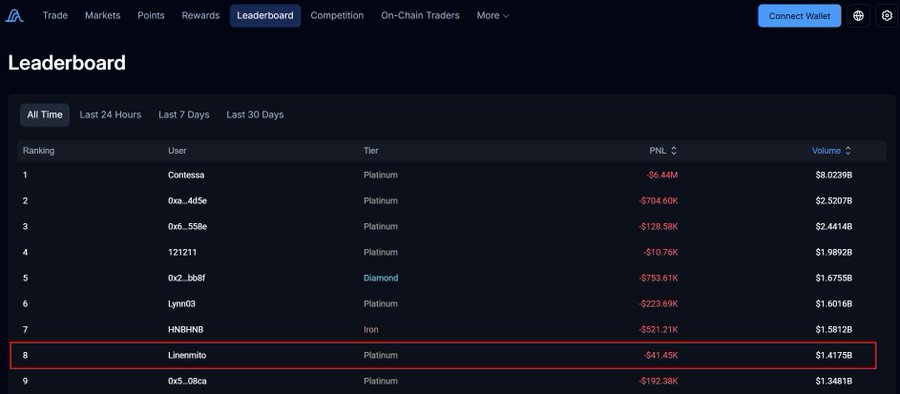Select the Leaderboard nav tab
Image resolution: width=900 pixels, height=394 pixels.
point(265,16)
